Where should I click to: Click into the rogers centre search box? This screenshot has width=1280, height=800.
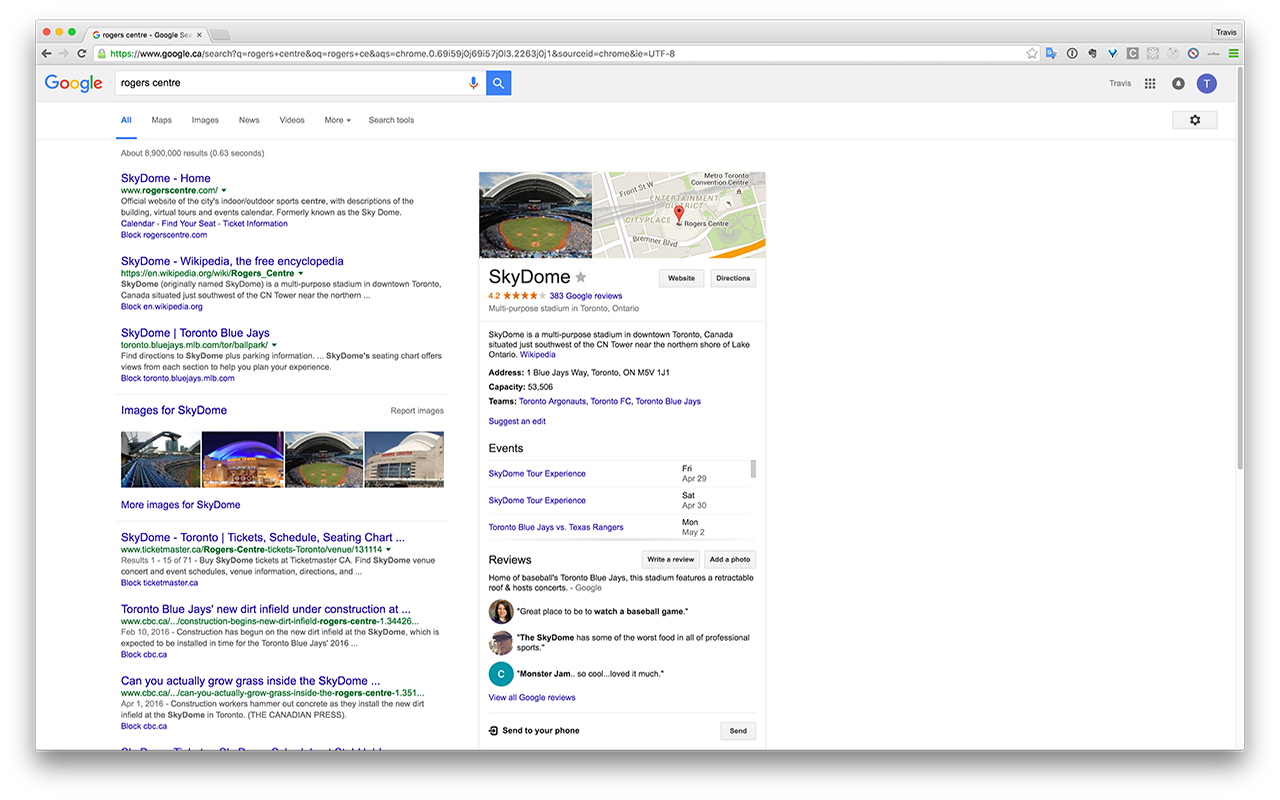[x=290, y=83]
